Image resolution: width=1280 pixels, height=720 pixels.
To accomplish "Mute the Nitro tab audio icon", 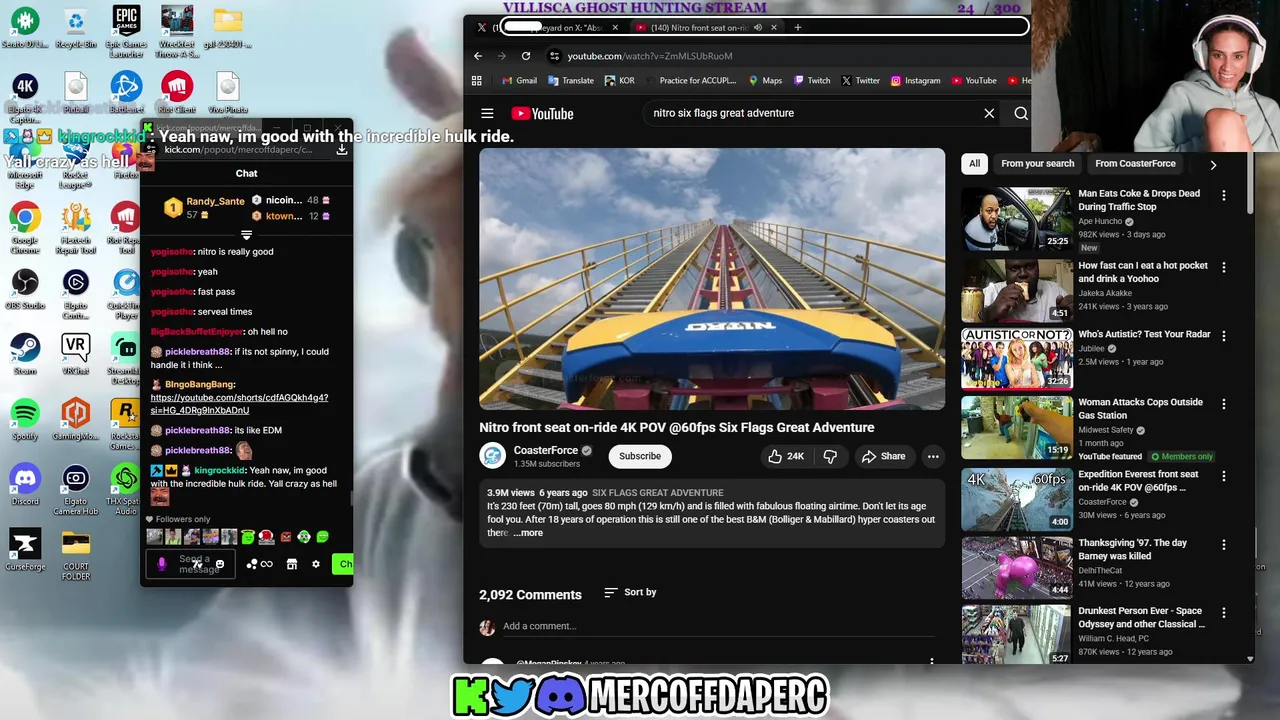I will (x=758, y=28).
